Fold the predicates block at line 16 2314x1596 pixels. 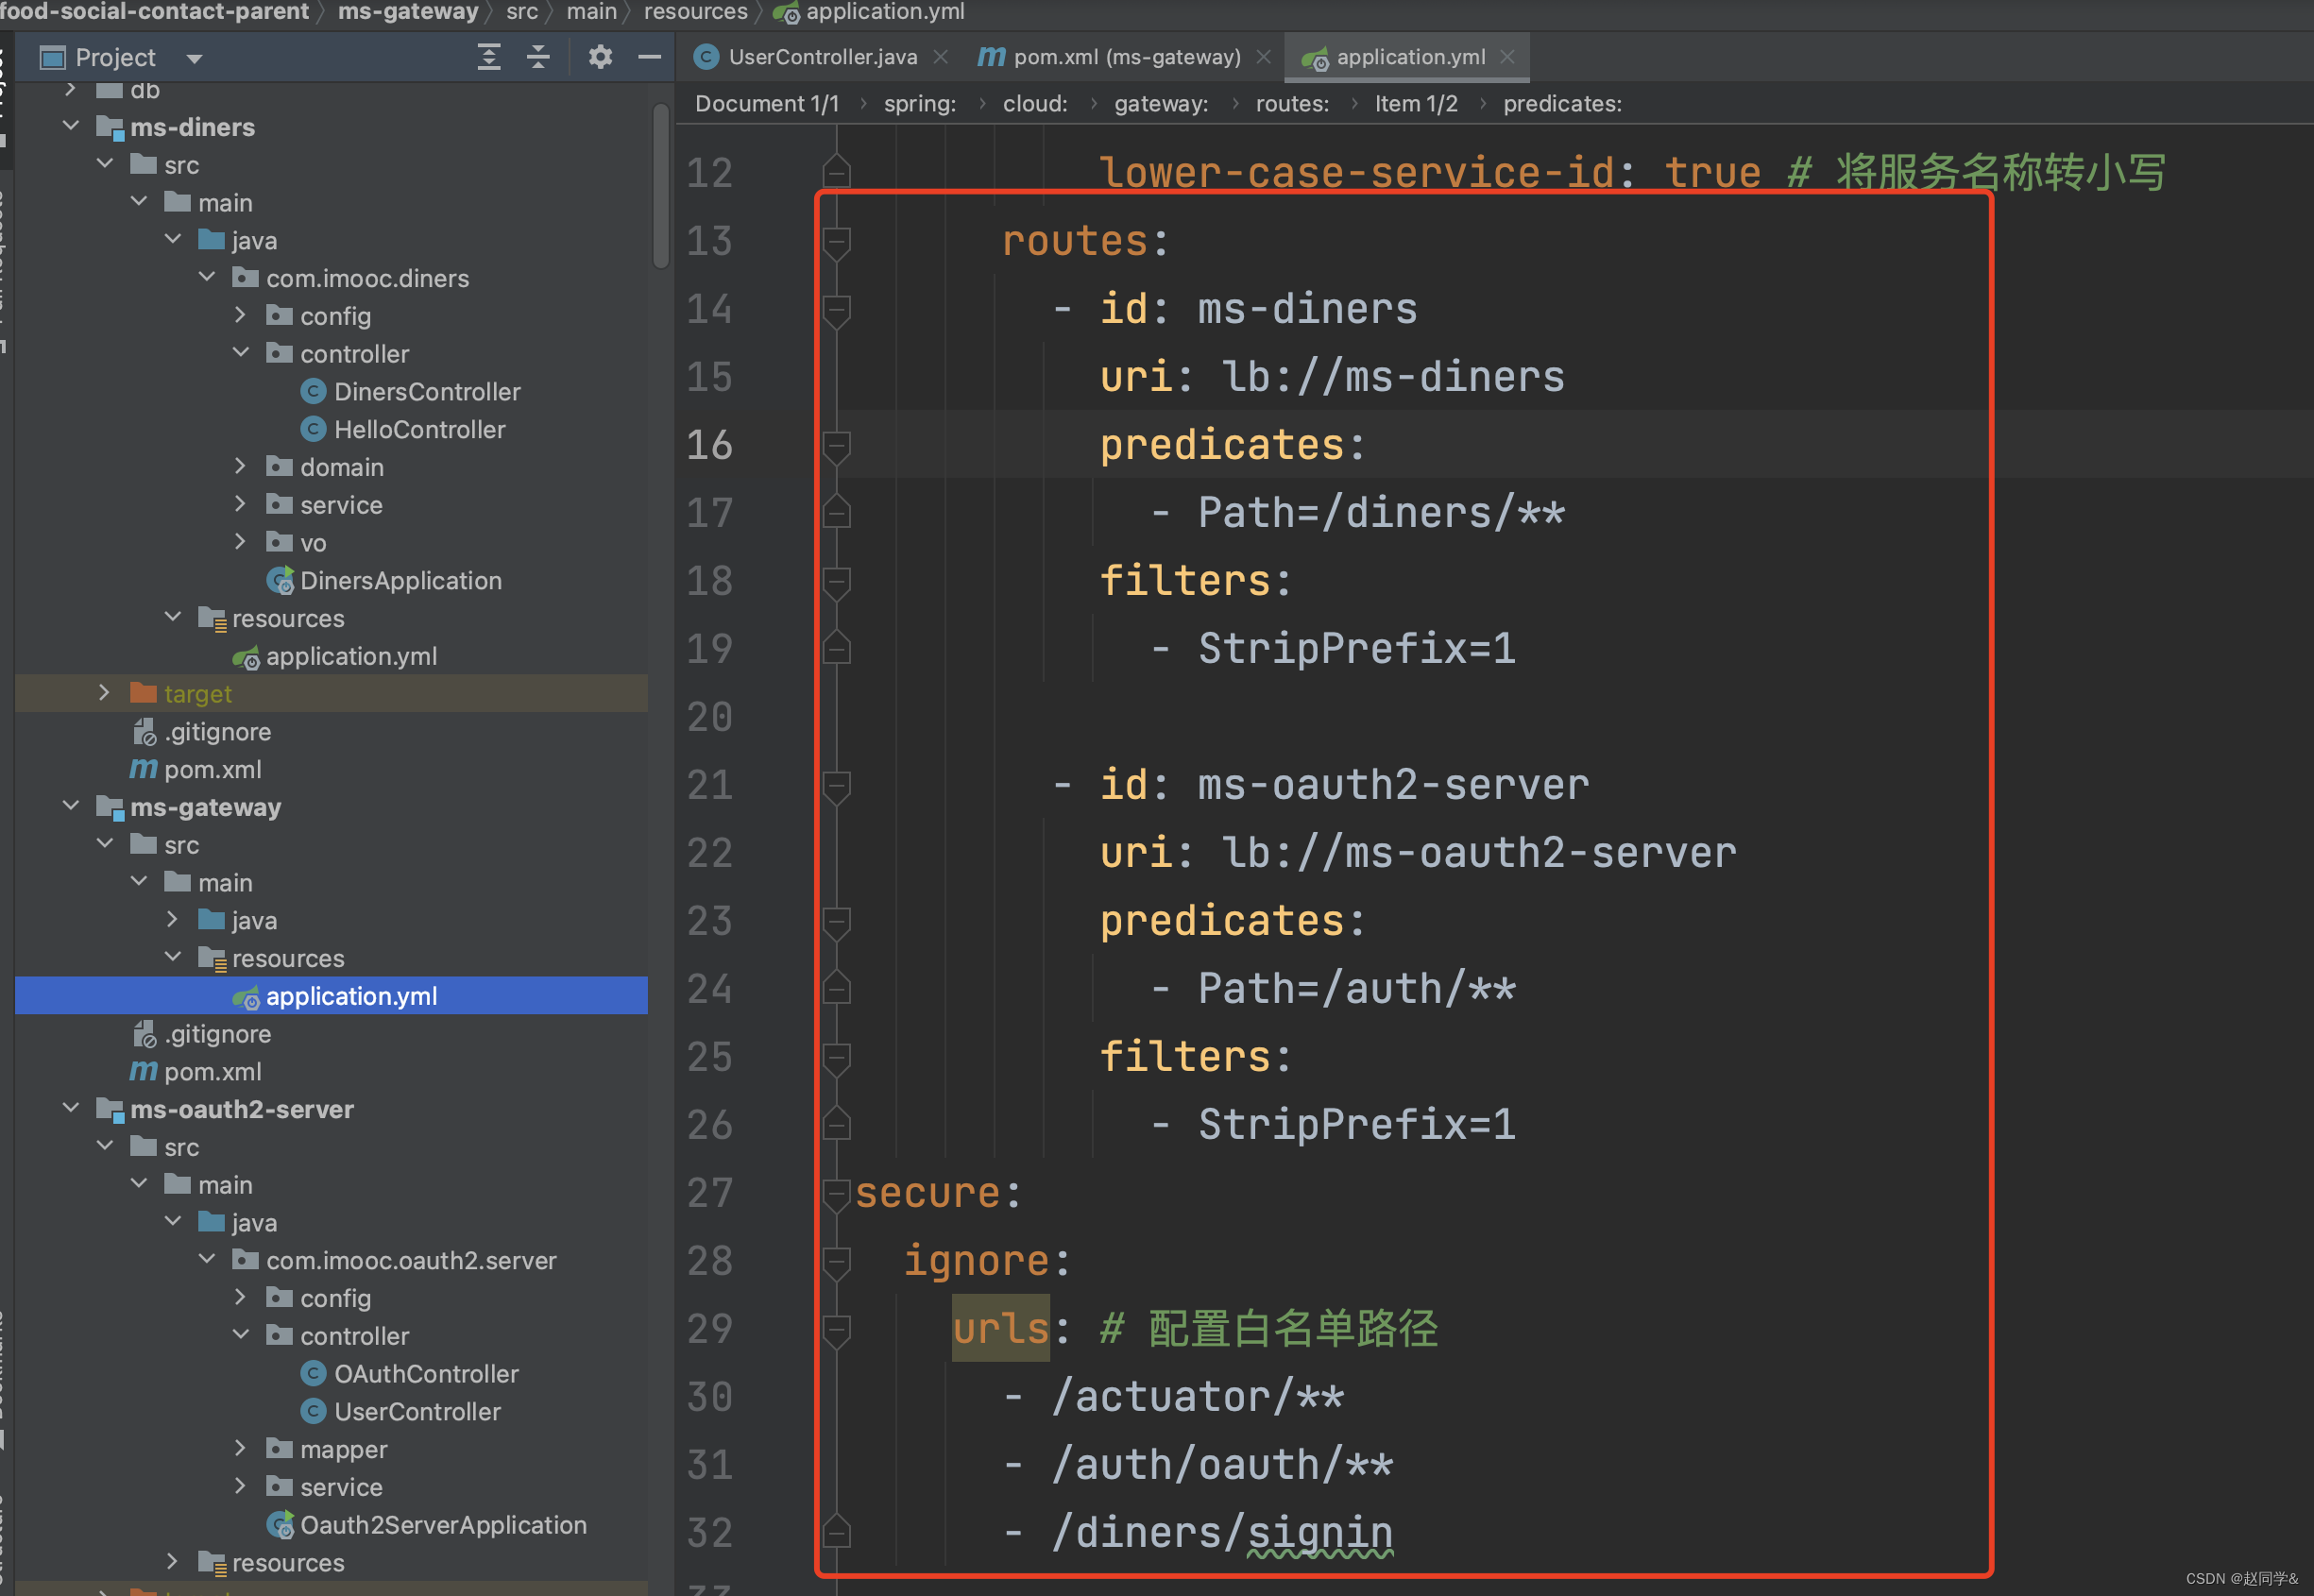click(836, 445)
